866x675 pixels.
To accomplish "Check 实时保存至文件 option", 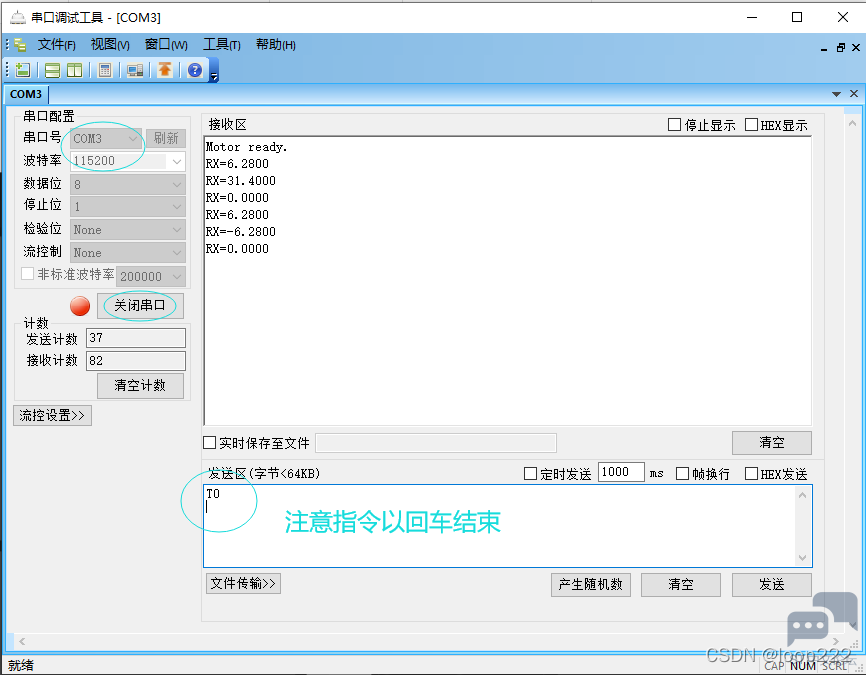I will [x=209, y=443].
